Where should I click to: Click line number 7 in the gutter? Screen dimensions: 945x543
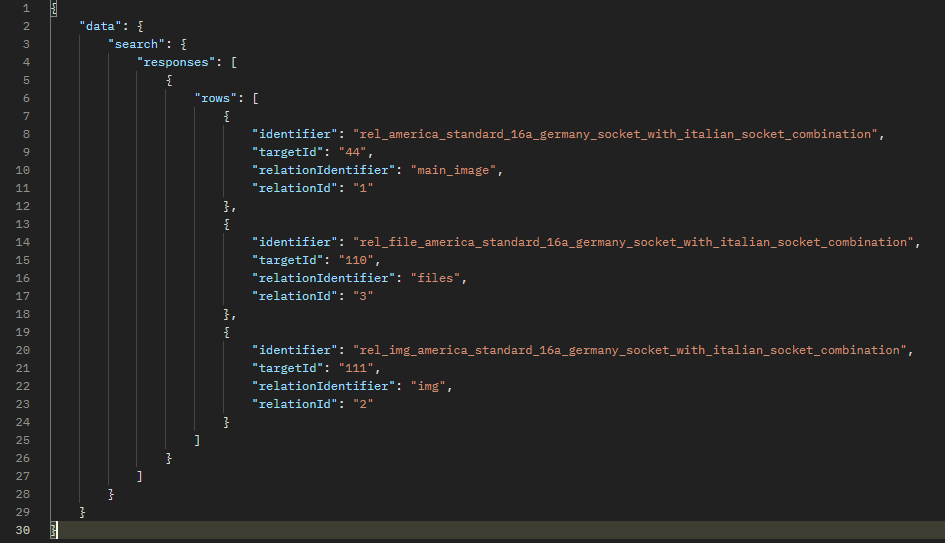coord(26,116)
